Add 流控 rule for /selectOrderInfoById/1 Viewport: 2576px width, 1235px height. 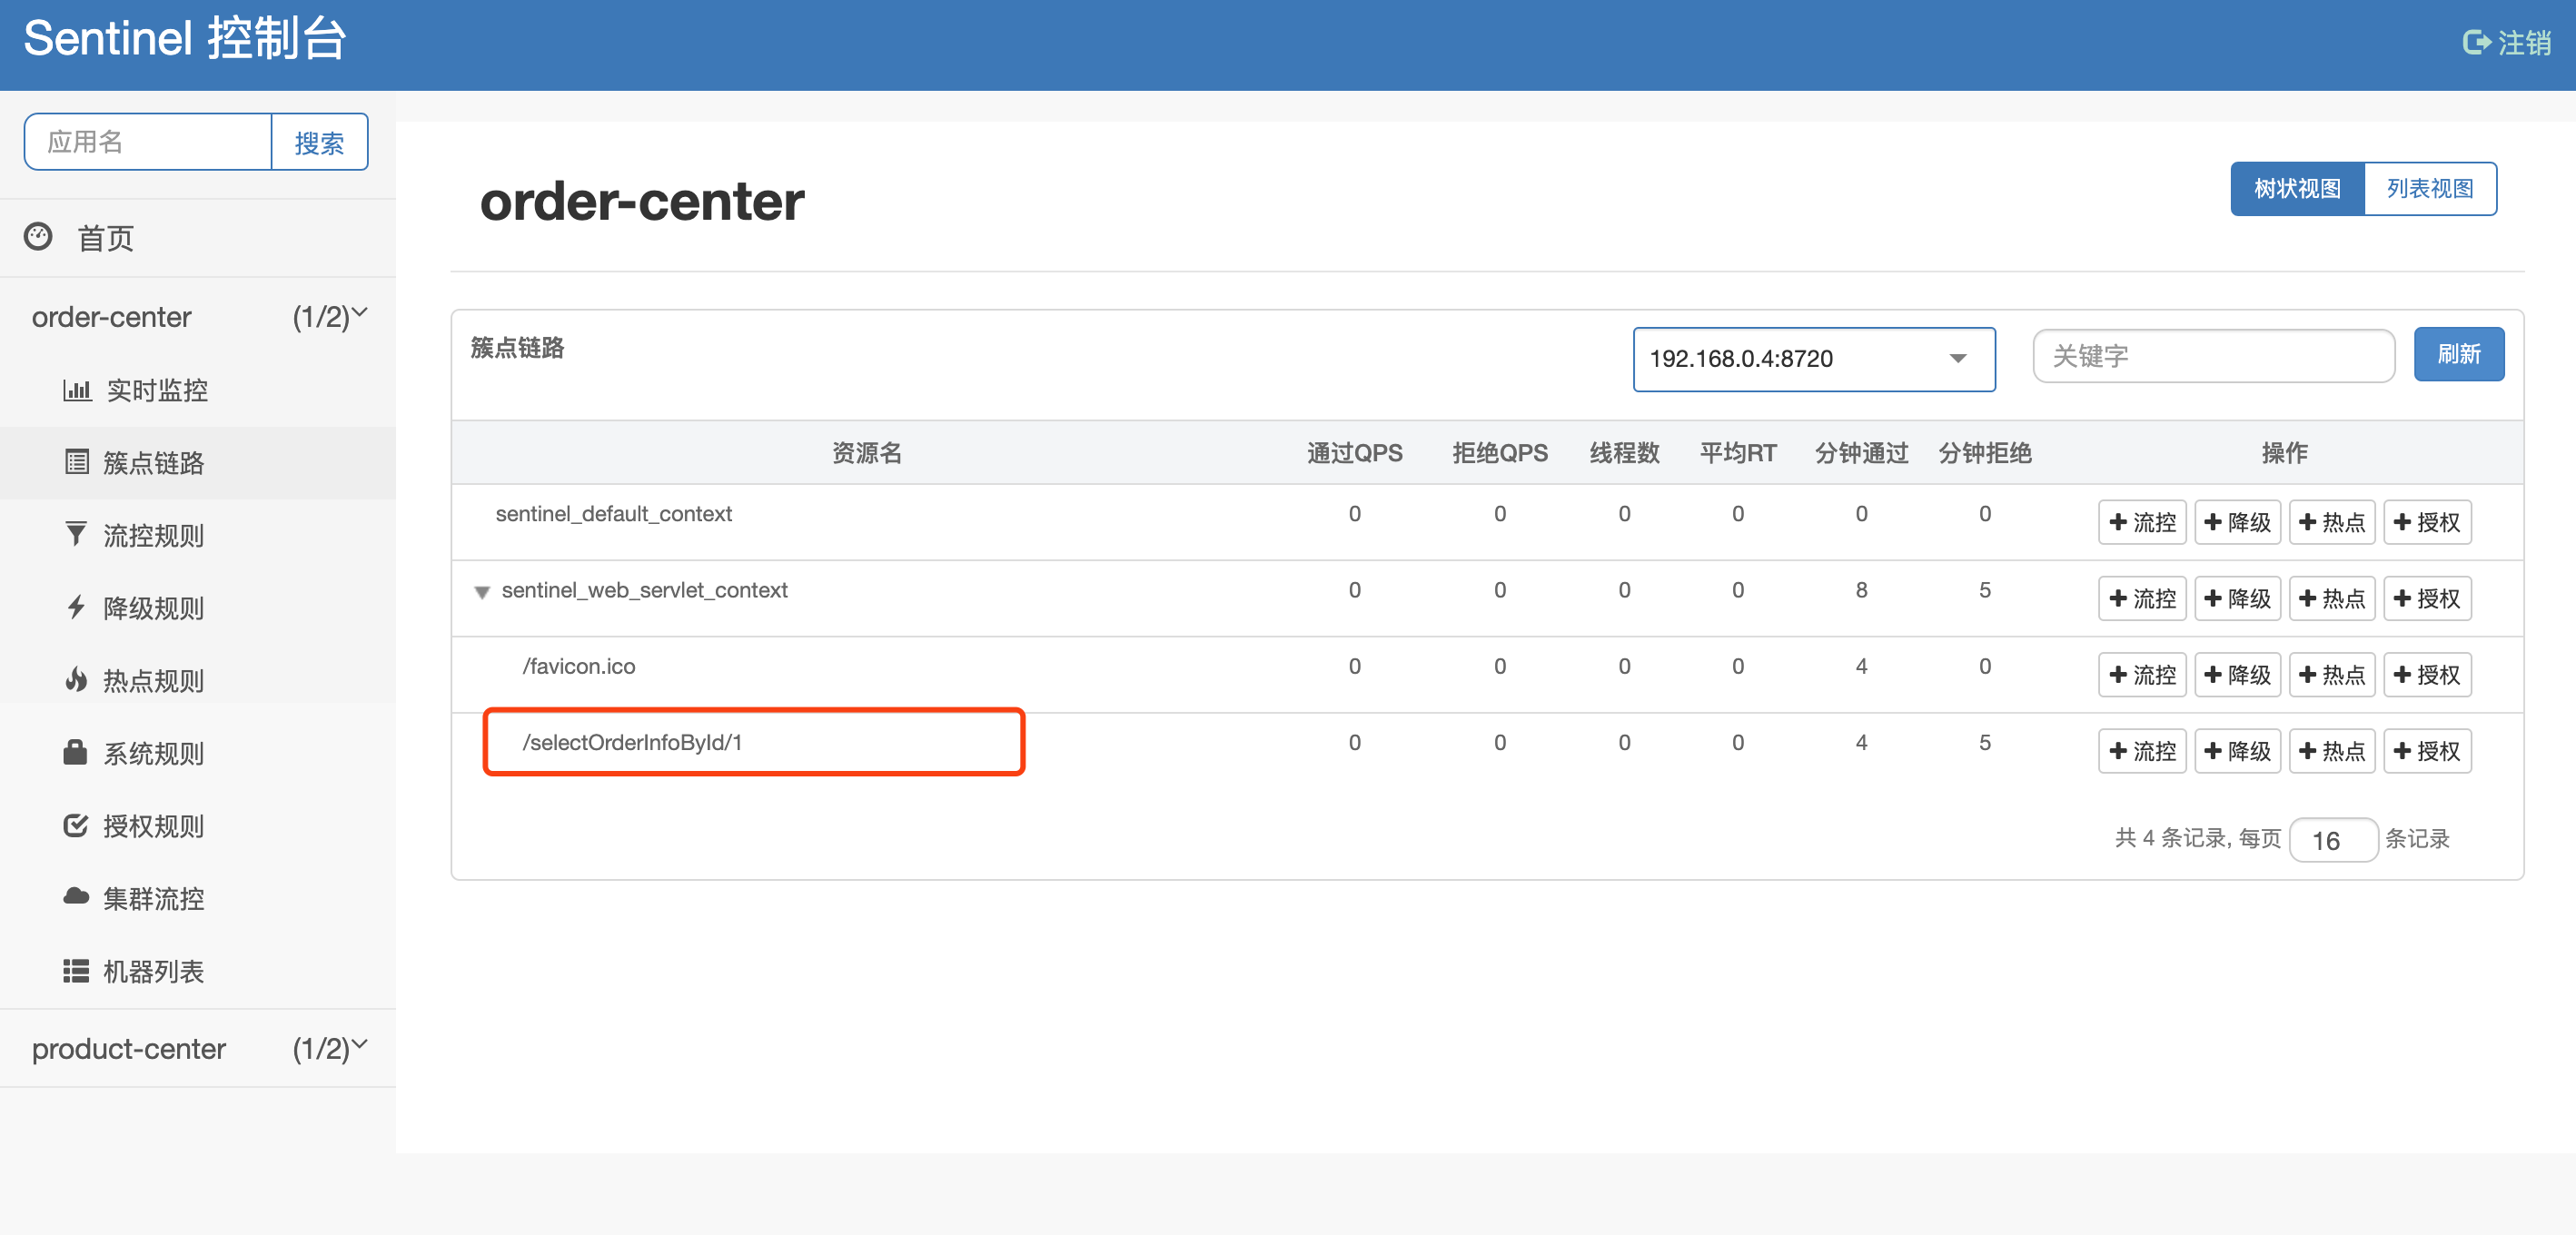coord(2141,751)
